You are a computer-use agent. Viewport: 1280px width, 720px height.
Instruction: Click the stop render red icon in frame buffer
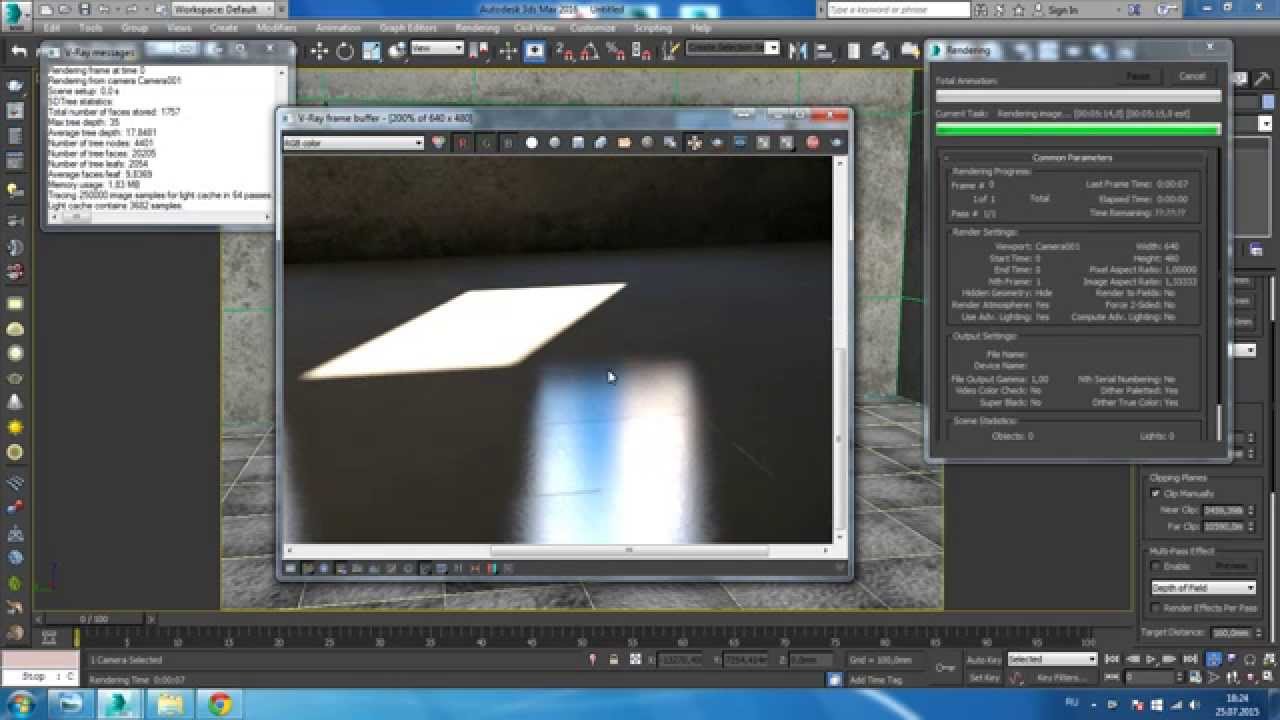813,143
